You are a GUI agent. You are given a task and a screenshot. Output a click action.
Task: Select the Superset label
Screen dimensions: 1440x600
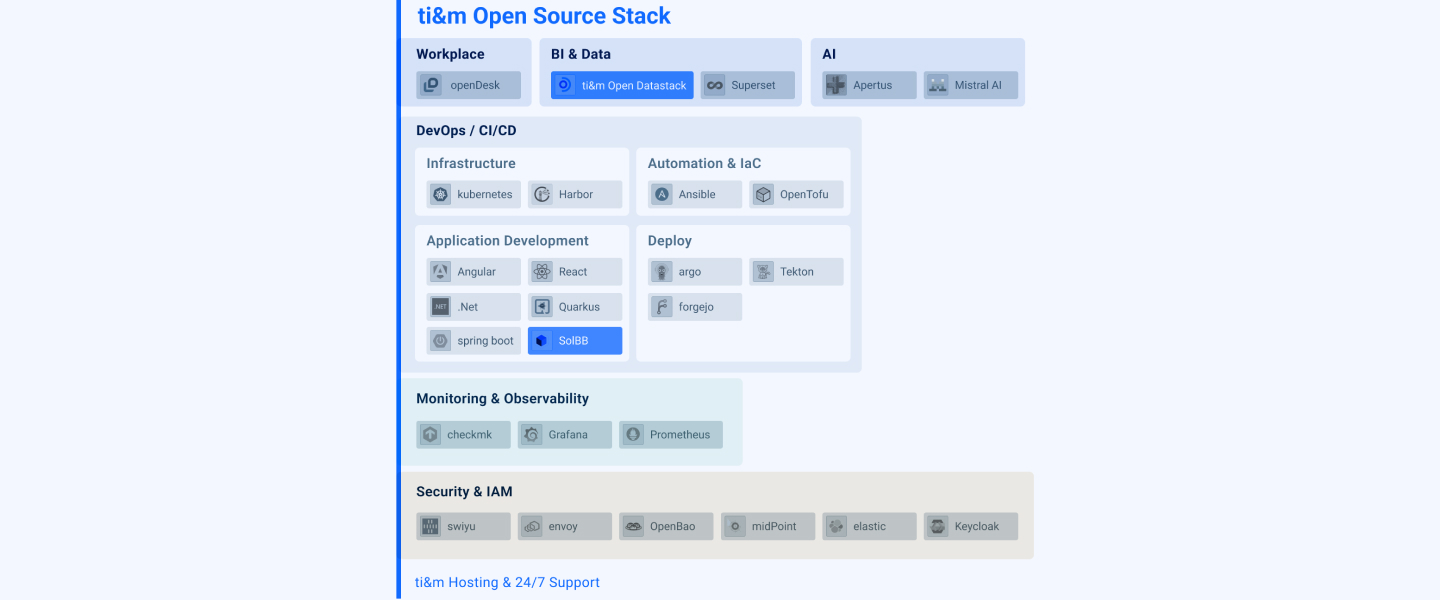point(753,86)
